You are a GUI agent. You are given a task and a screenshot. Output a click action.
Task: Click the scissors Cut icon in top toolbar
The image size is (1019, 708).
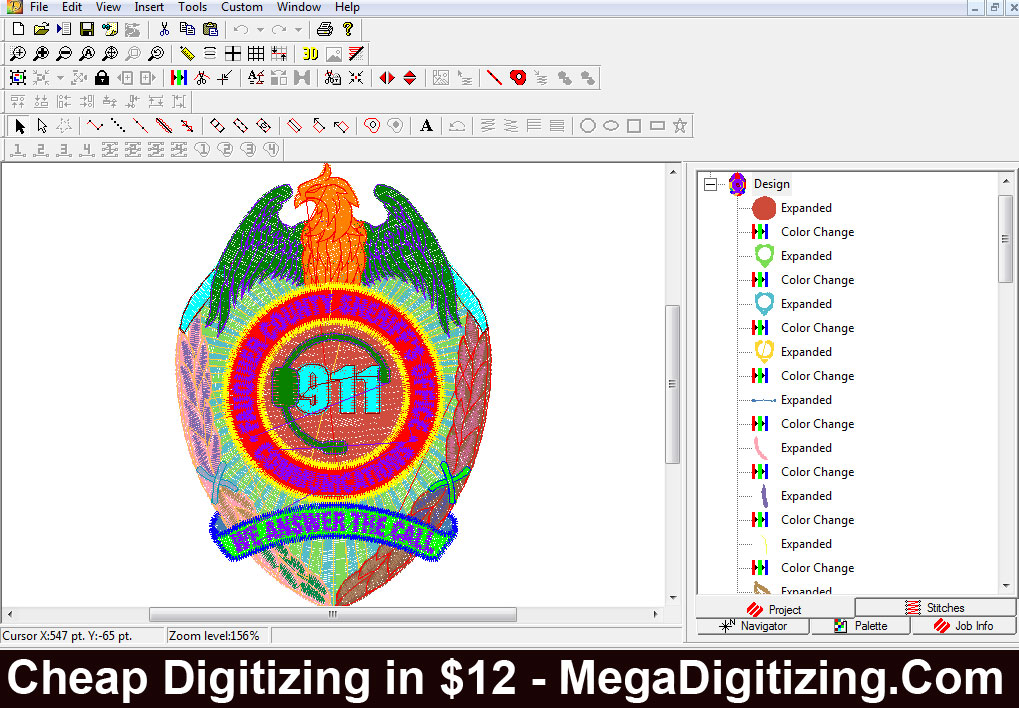pyautogui.click(x=164, y=29)
